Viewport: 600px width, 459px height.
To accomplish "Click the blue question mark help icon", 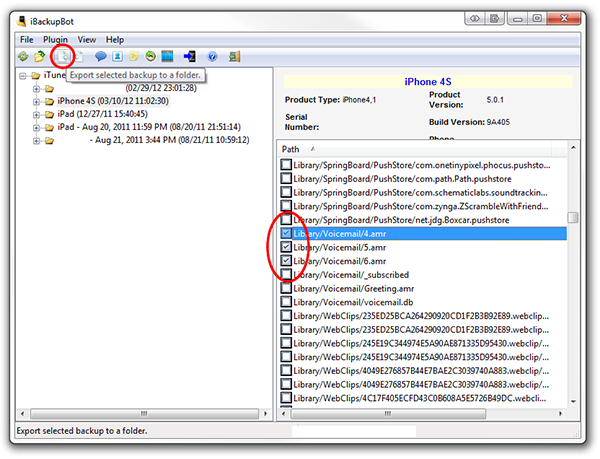I will click(x=212, y=56).
